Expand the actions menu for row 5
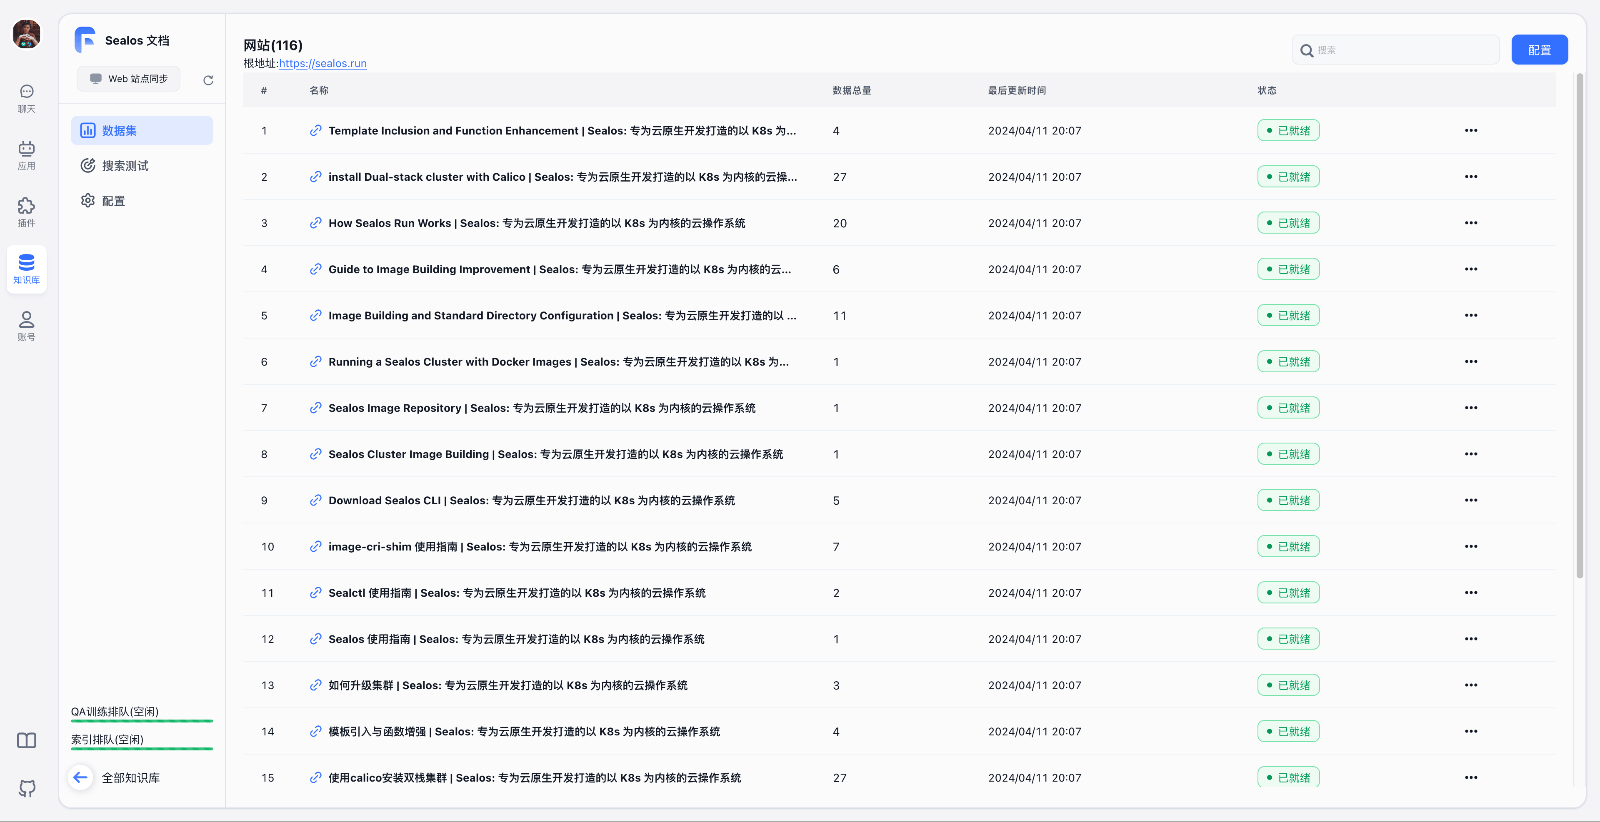This screenshot has height=822, width=1600. 1470,316
